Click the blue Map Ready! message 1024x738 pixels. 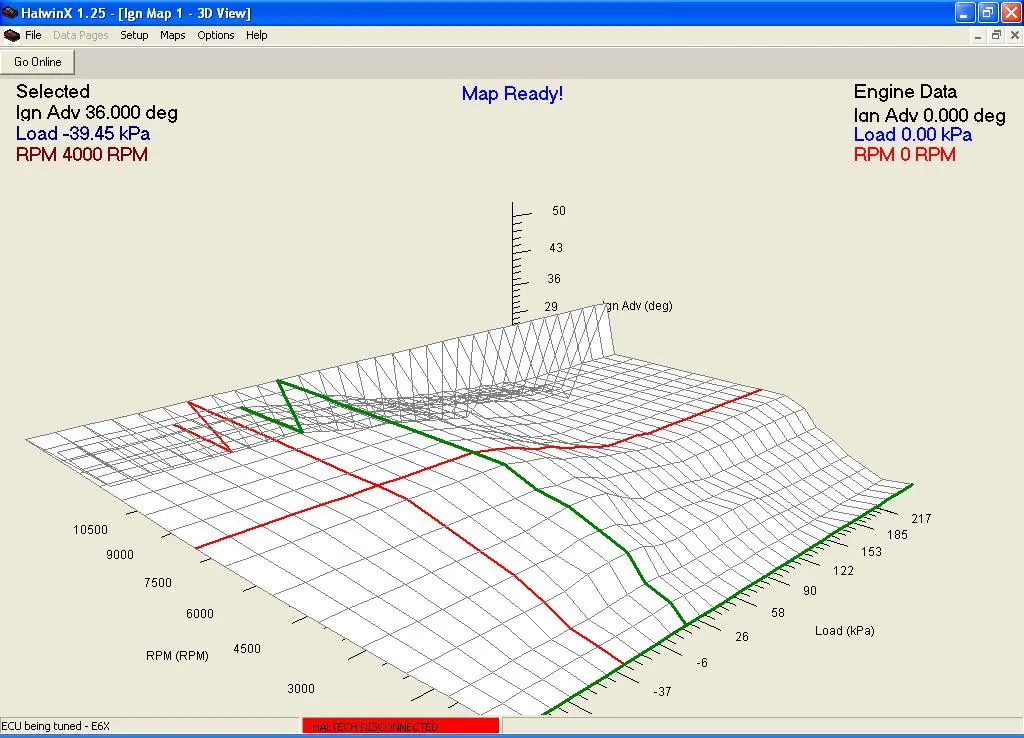point(512,94)
